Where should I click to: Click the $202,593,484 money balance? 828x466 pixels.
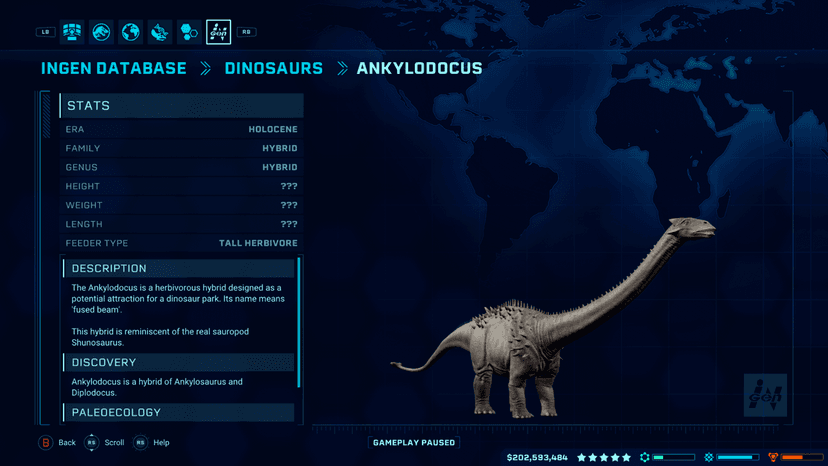point(537,458)
